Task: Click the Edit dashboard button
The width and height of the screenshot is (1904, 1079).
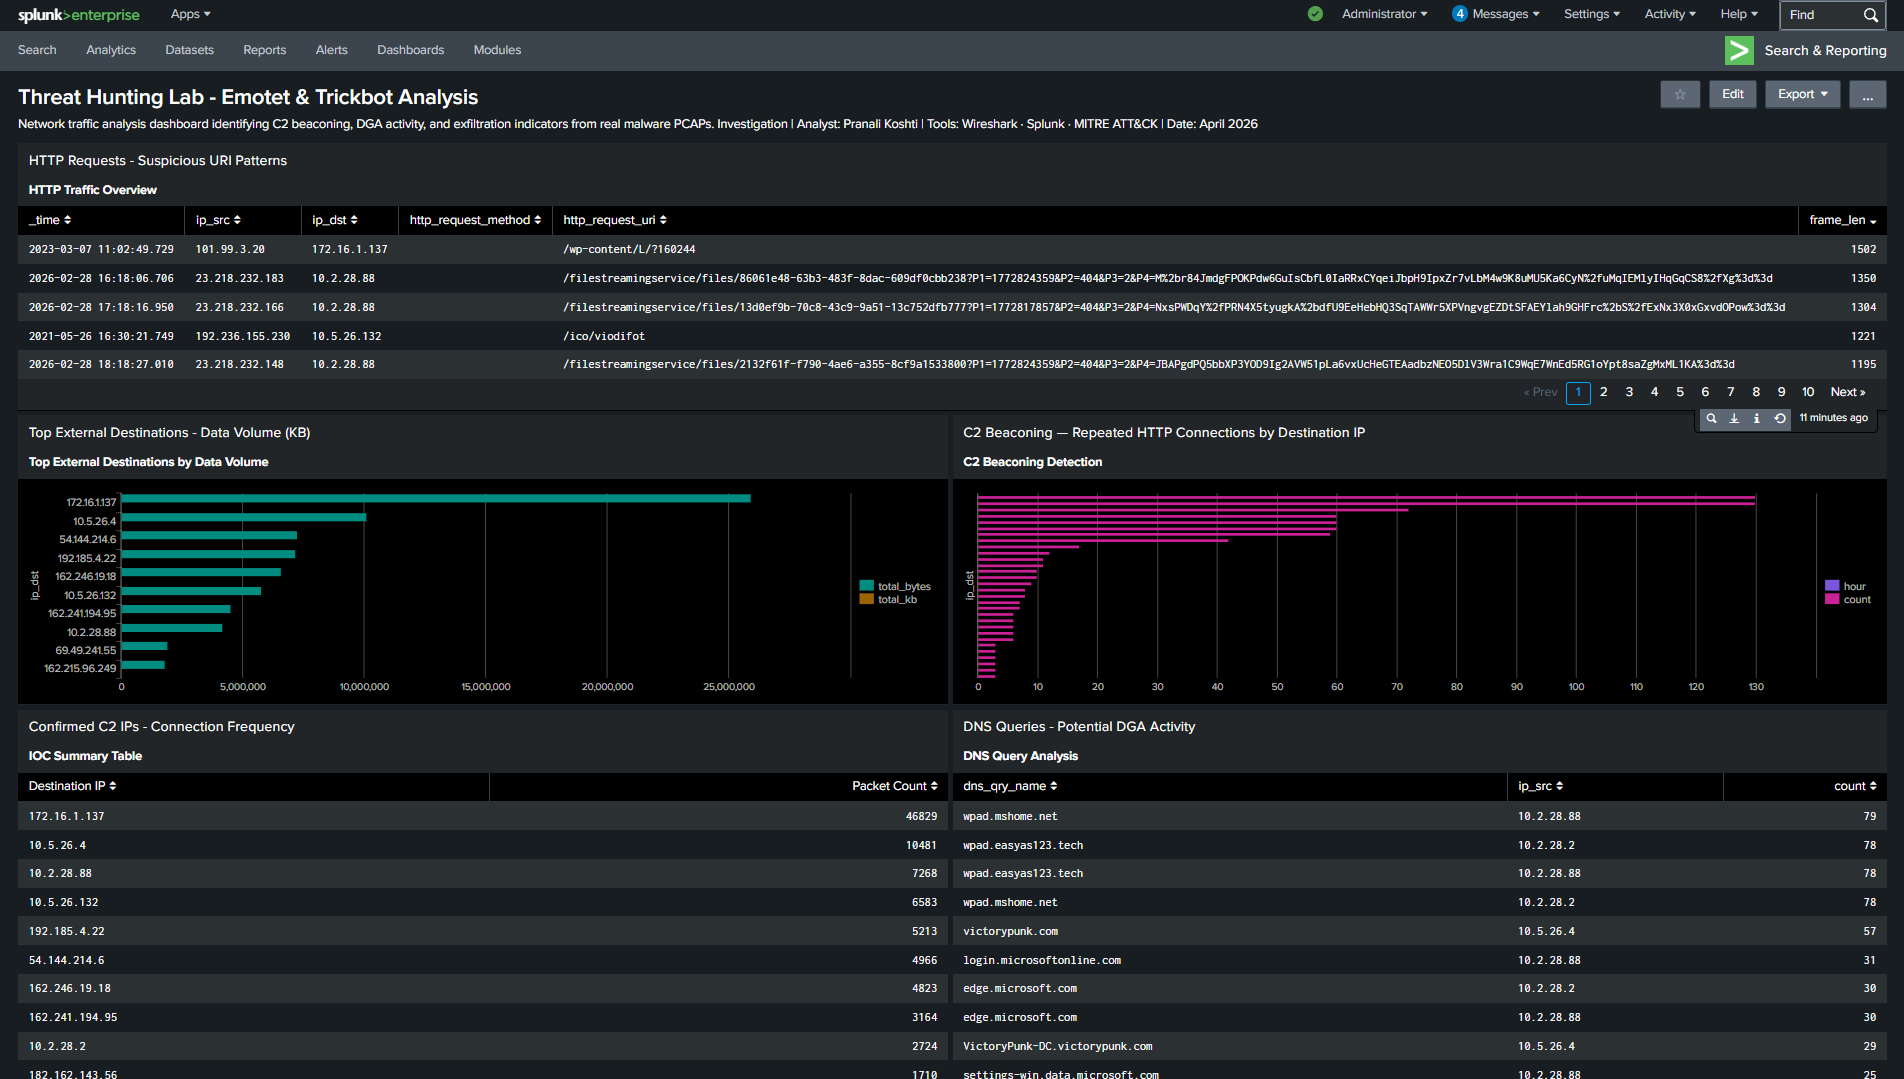Action: pyautogui.click(x=1732, y=94)
